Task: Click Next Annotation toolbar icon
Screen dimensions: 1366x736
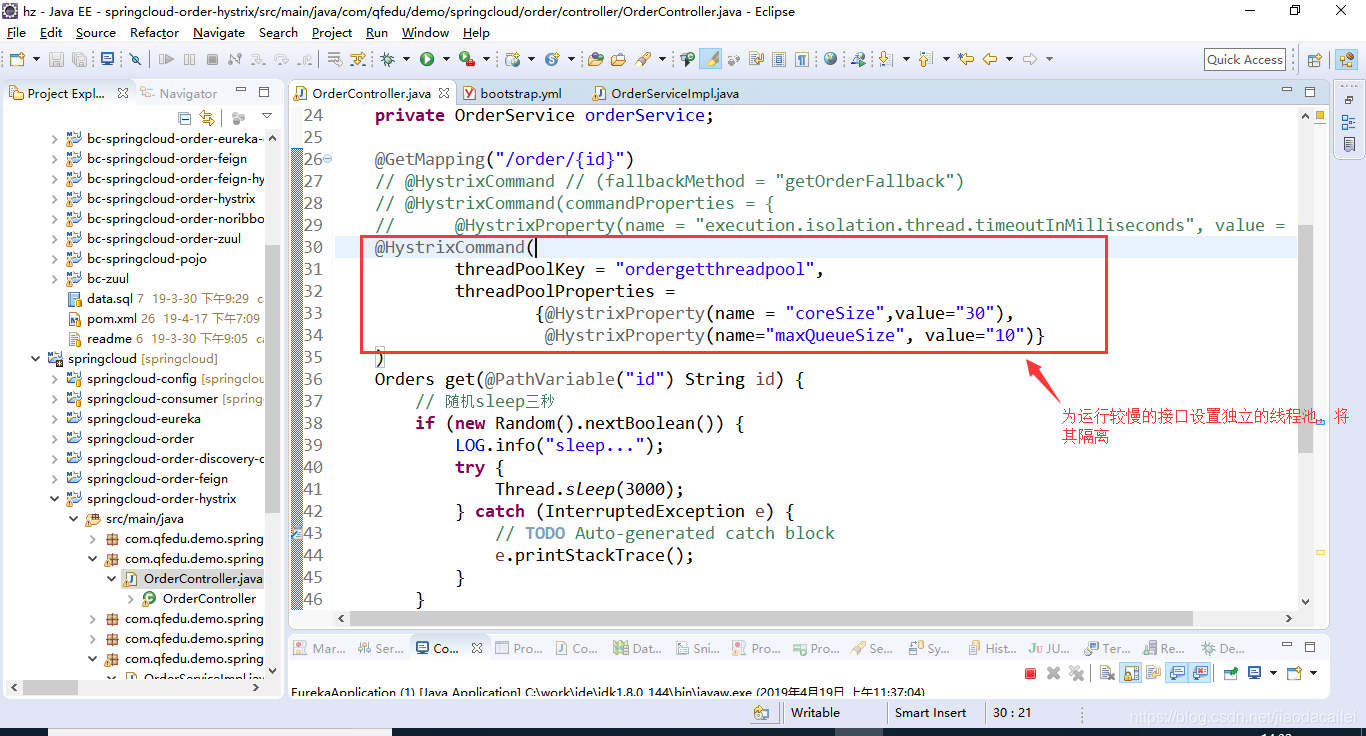Action: tap(885, 60)
